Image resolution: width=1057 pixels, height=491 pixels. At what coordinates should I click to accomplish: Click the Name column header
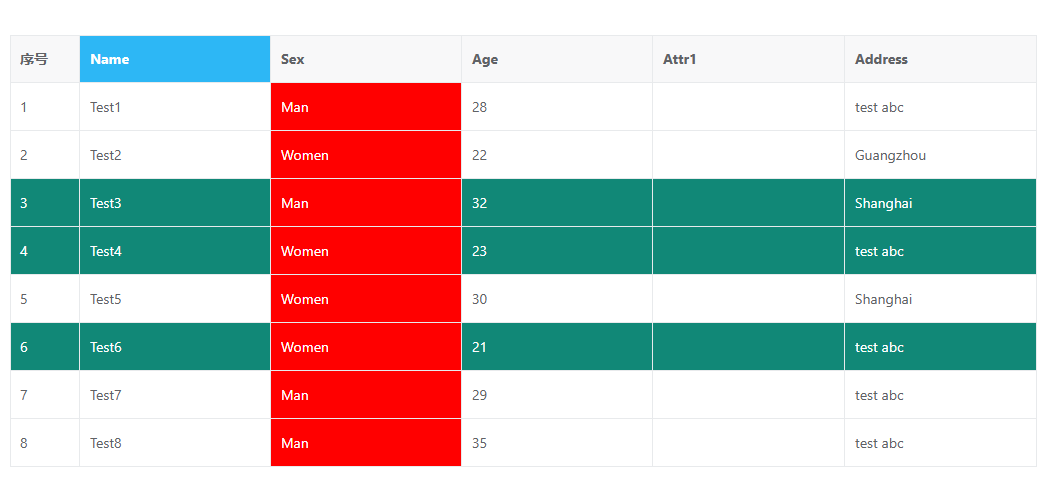point(174,59)
